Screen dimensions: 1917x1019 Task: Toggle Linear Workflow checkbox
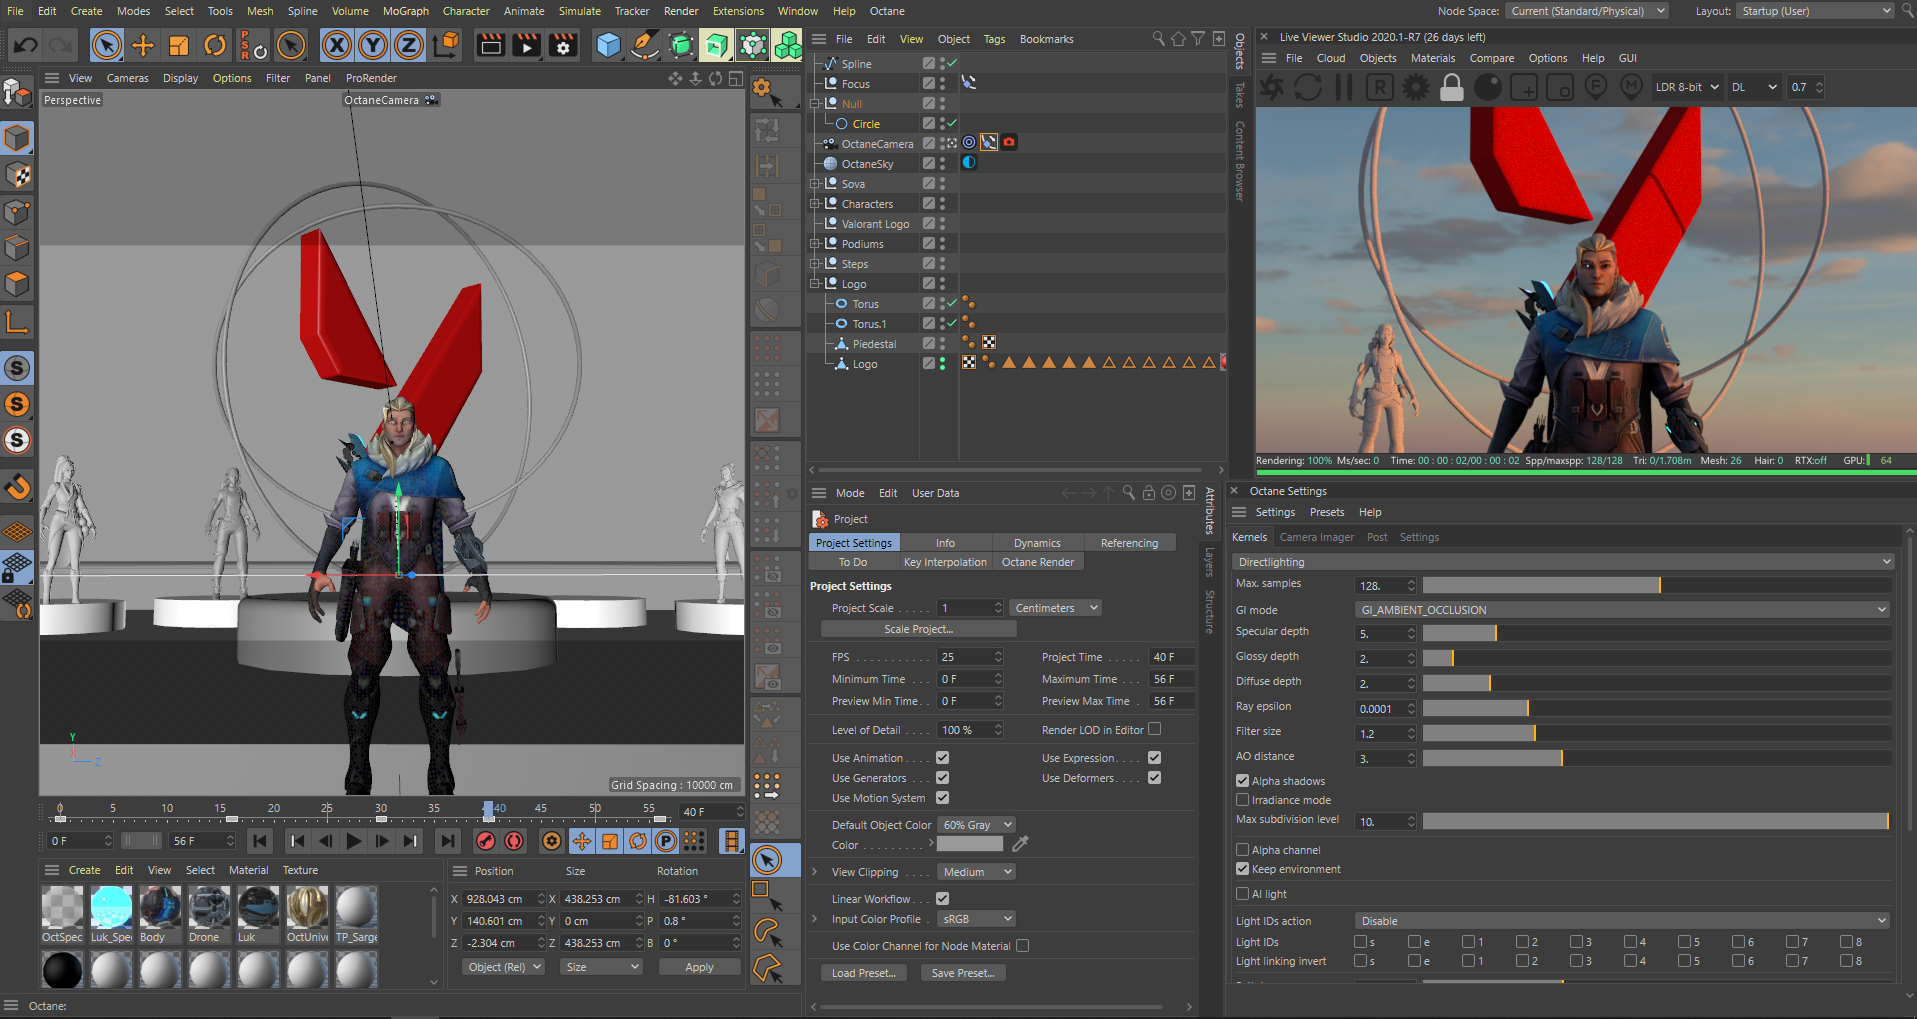point(942,899)
